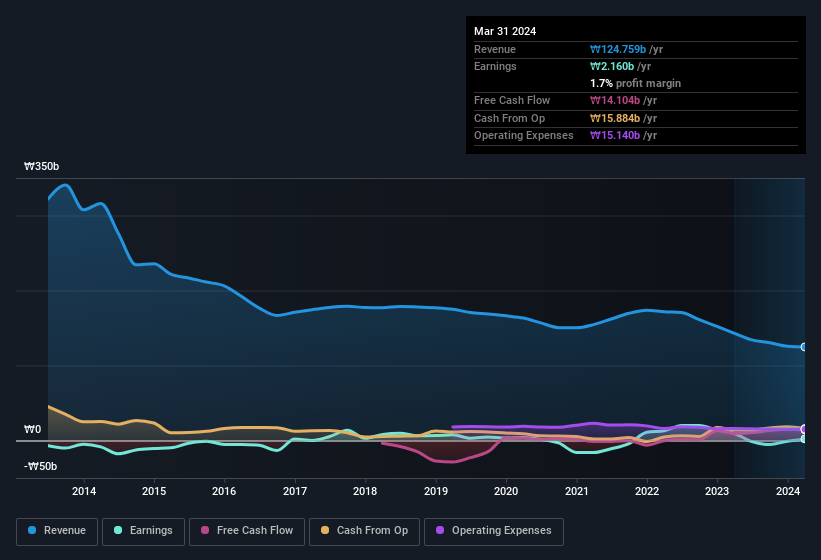Click the 2014 x-axis label
This screenshot has width=821, height=560.
click(x=84, y=491)
